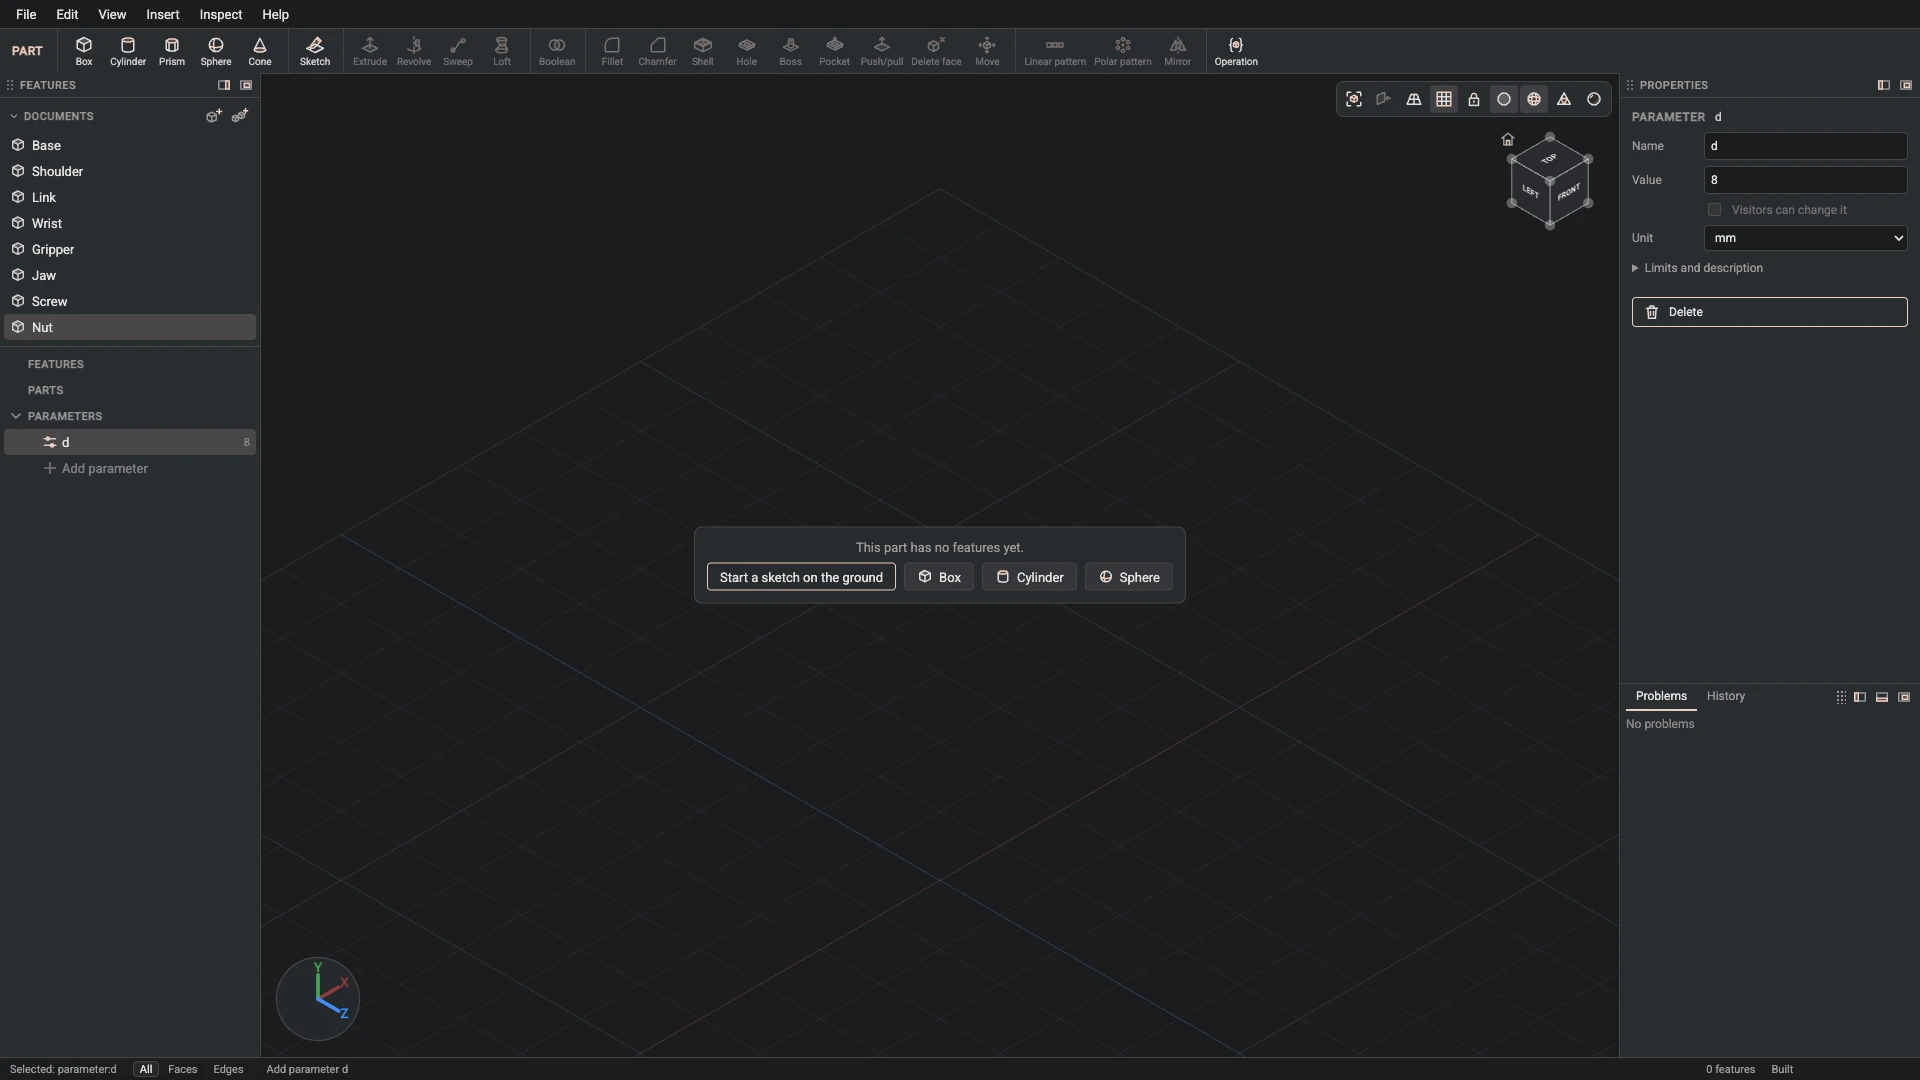Select Faces selection filter
Image resolution: width=1920 pixels, height=1080 pixels.
pyautogui.click(x=183, y=1069)
